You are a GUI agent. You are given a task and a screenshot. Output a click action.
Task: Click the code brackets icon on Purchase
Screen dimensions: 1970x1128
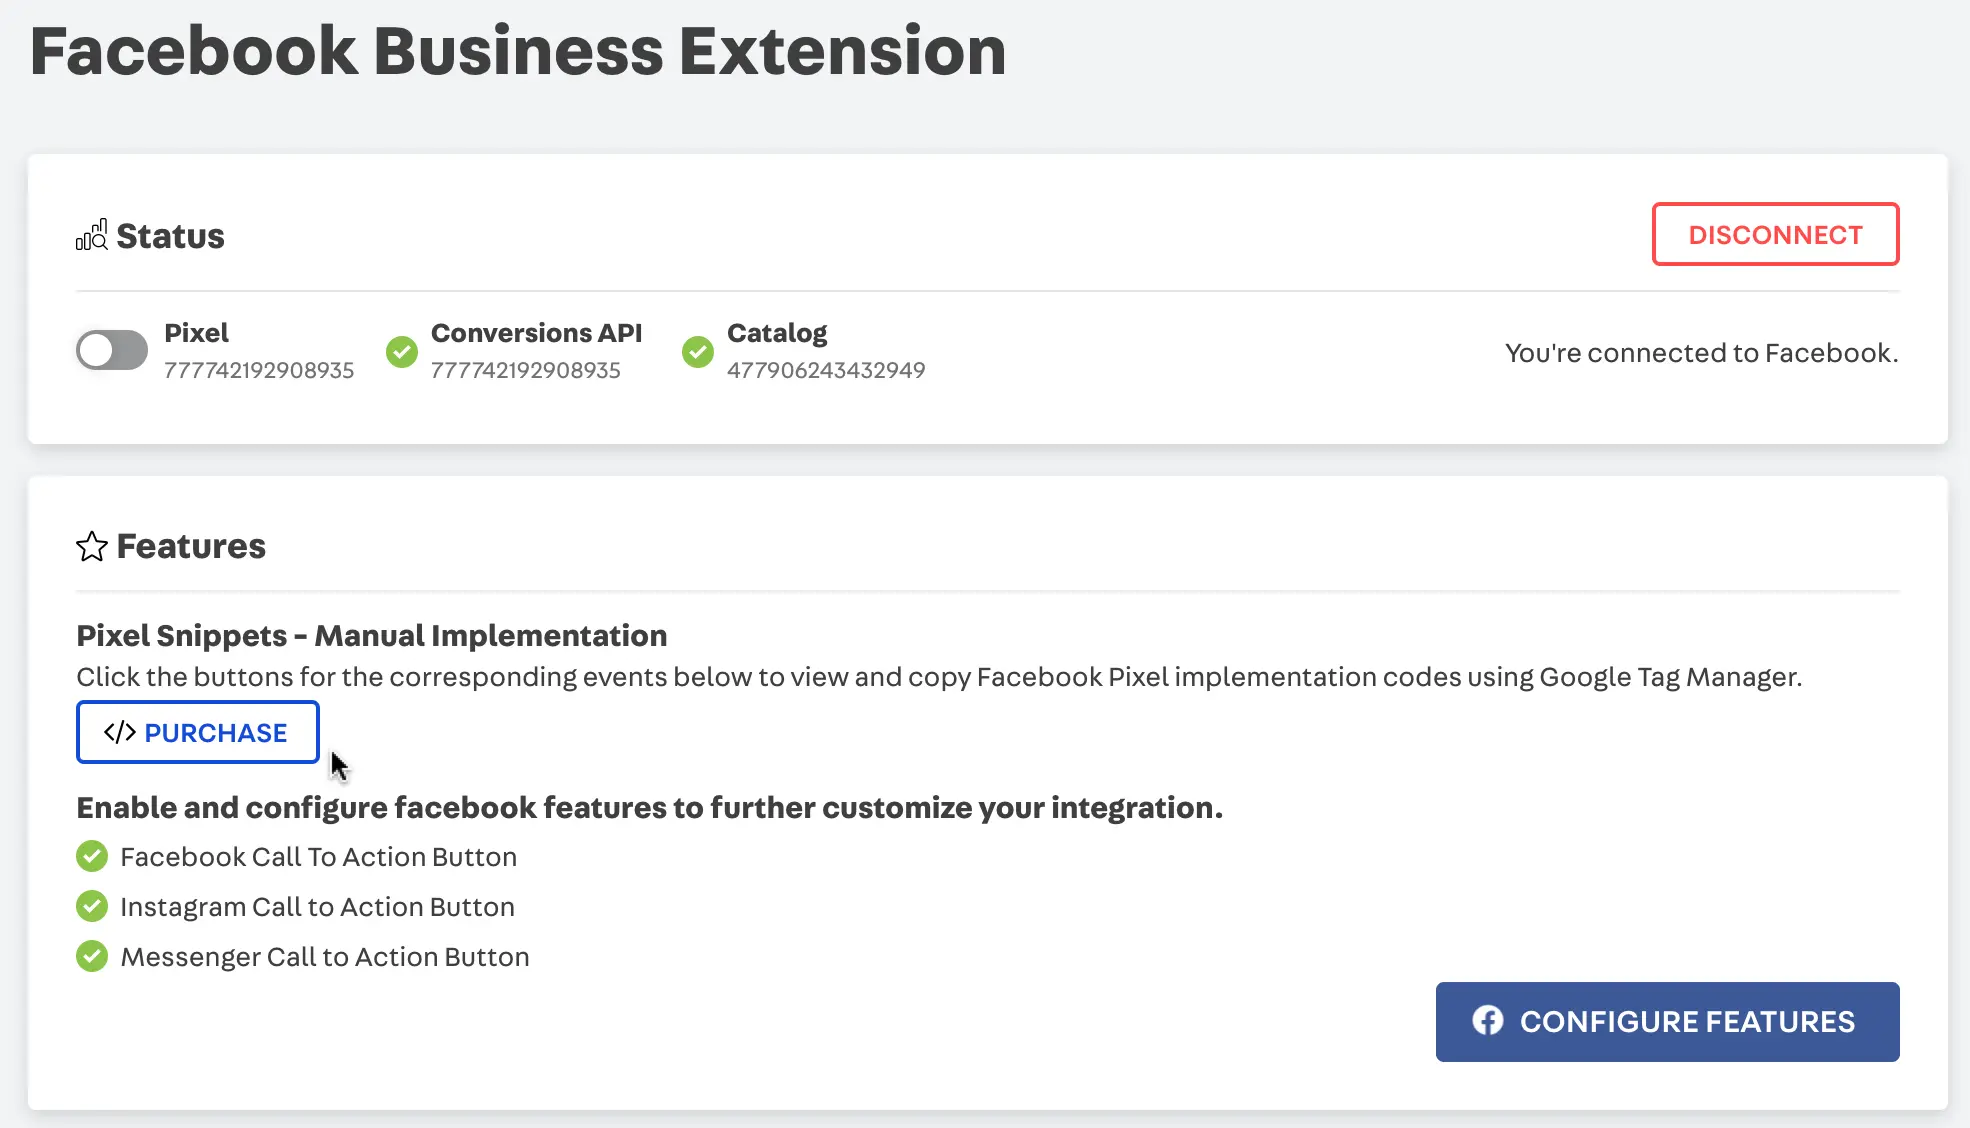119,732
